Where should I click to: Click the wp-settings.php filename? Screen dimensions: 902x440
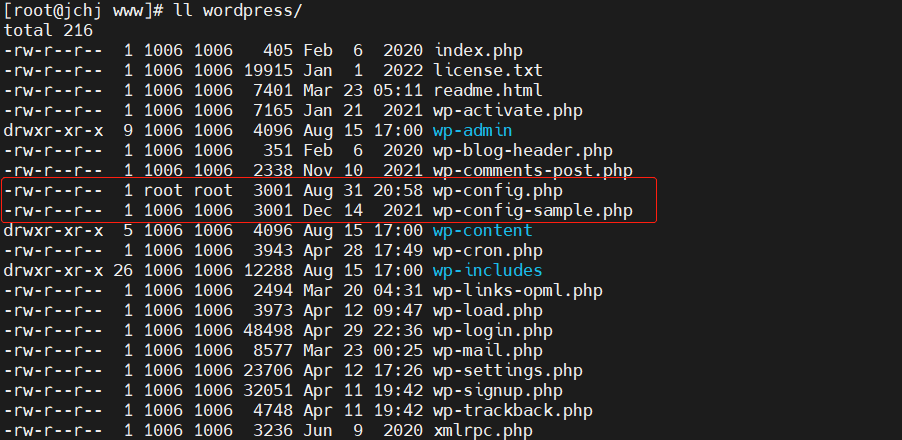(508, 371)
